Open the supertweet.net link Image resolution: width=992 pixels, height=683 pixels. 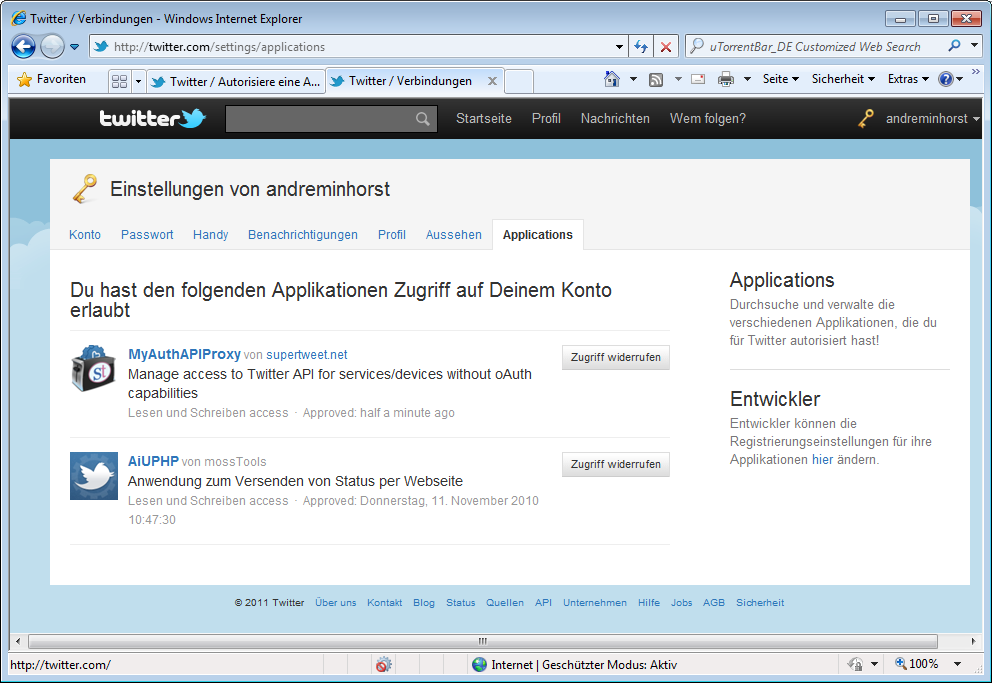point(306,355)
